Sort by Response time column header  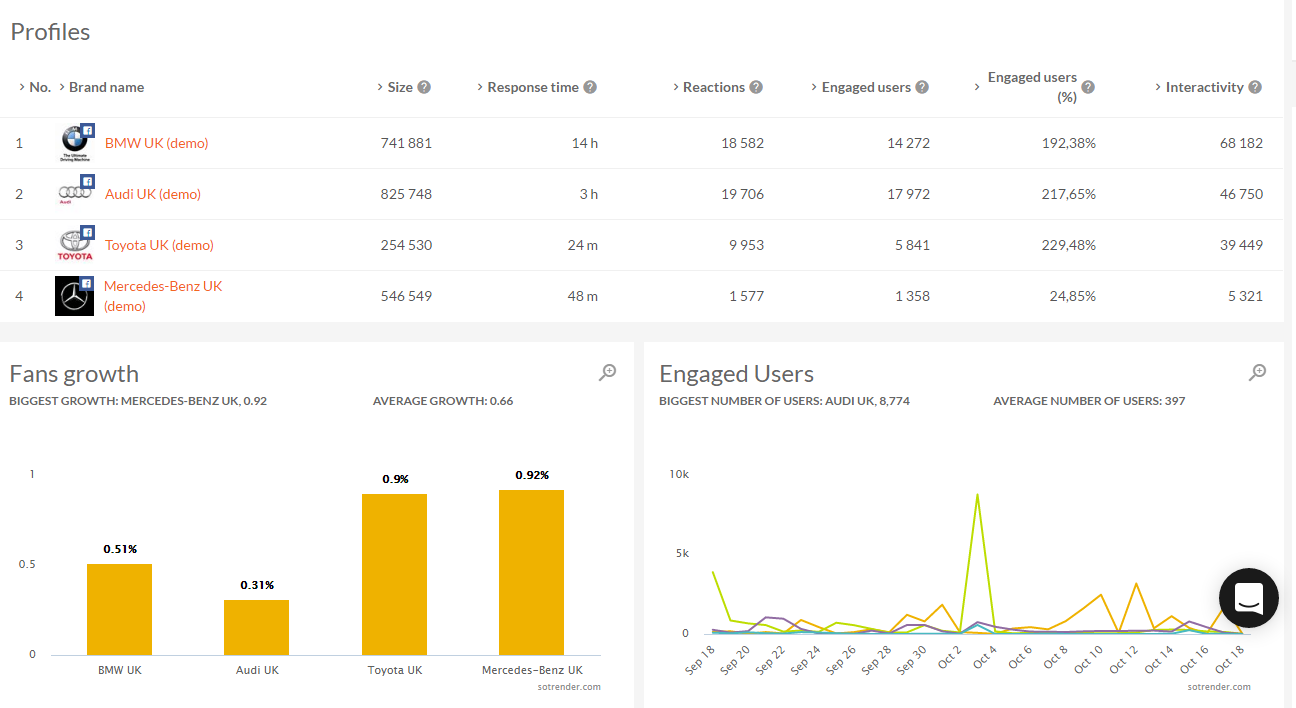click(532, 87)
